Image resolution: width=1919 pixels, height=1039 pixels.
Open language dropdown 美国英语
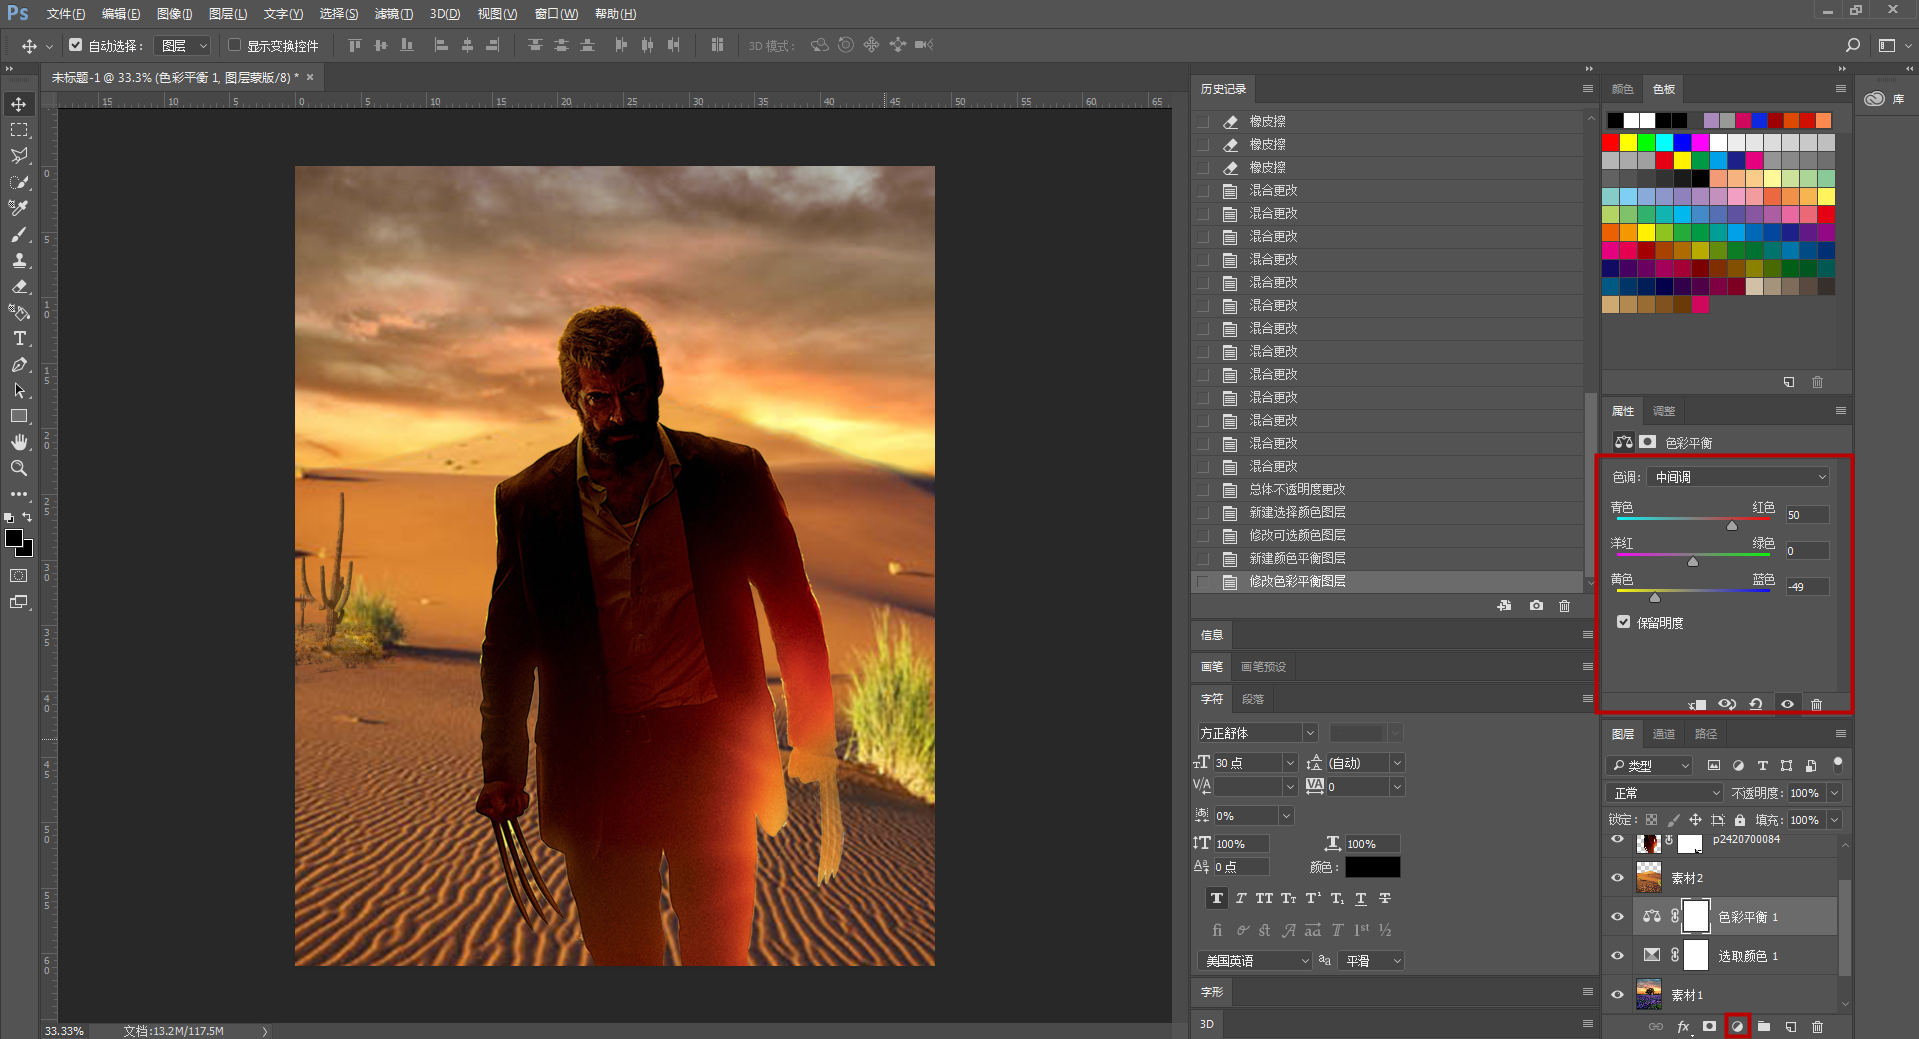click(1255, 961)
